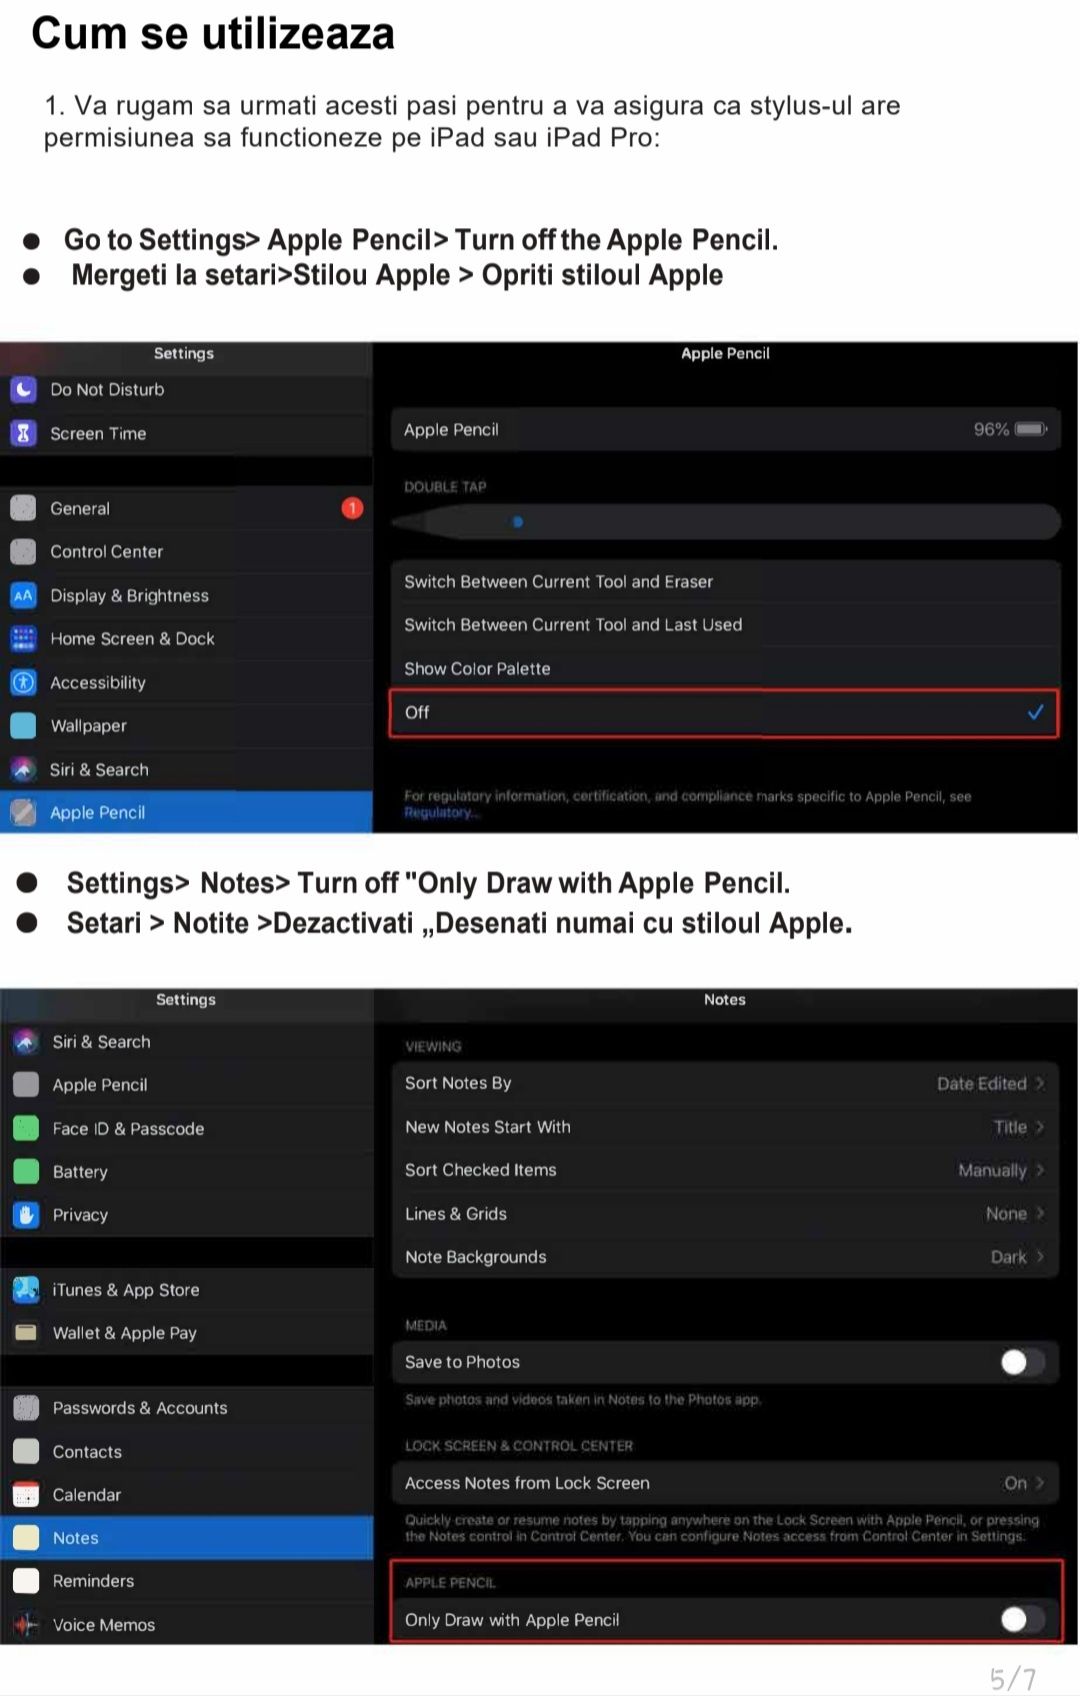Open Lines & Grids None chevron
The height and width of the screenshot is (1696, 1080).
click(1040, 1213)
